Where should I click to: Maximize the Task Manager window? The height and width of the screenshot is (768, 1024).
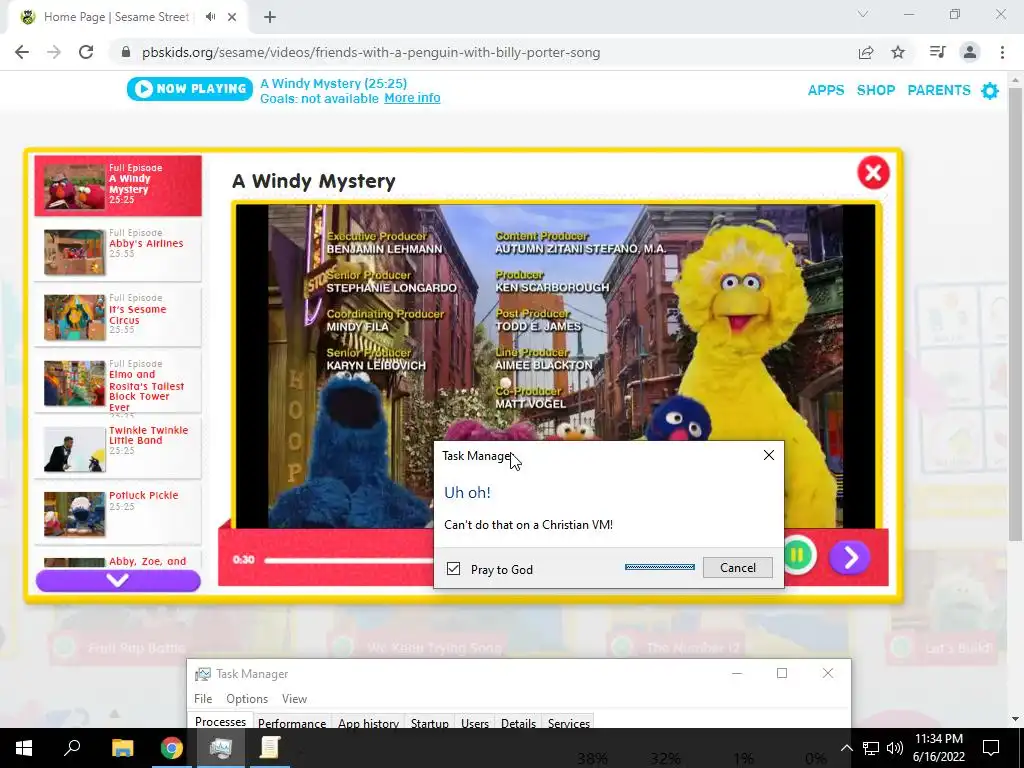point(782,673)
